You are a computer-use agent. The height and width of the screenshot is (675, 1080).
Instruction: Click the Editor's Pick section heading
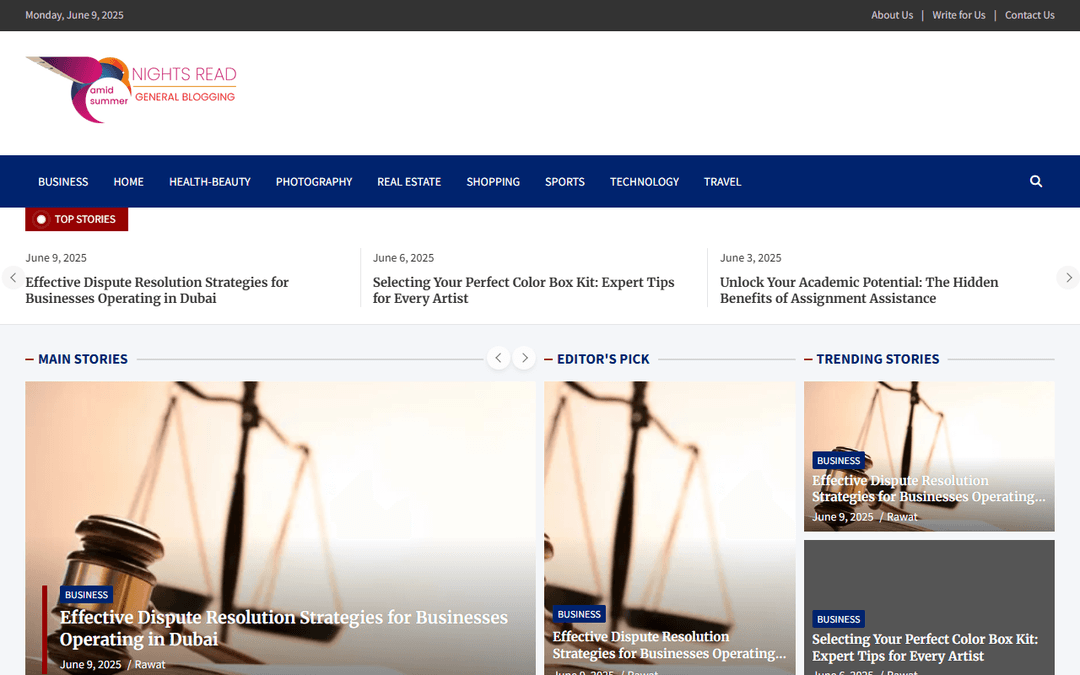(x=603, y=359)
